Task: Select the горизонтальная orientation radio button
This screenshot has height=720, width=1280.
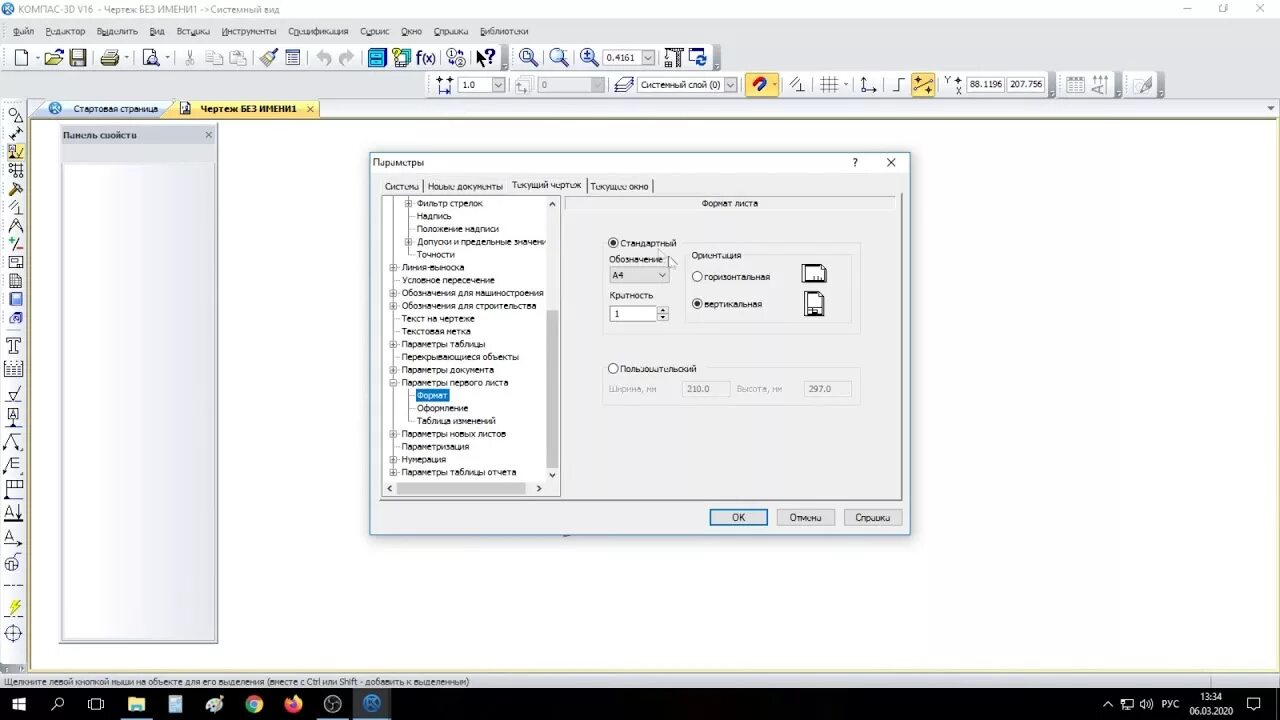Action: [697, 277]
